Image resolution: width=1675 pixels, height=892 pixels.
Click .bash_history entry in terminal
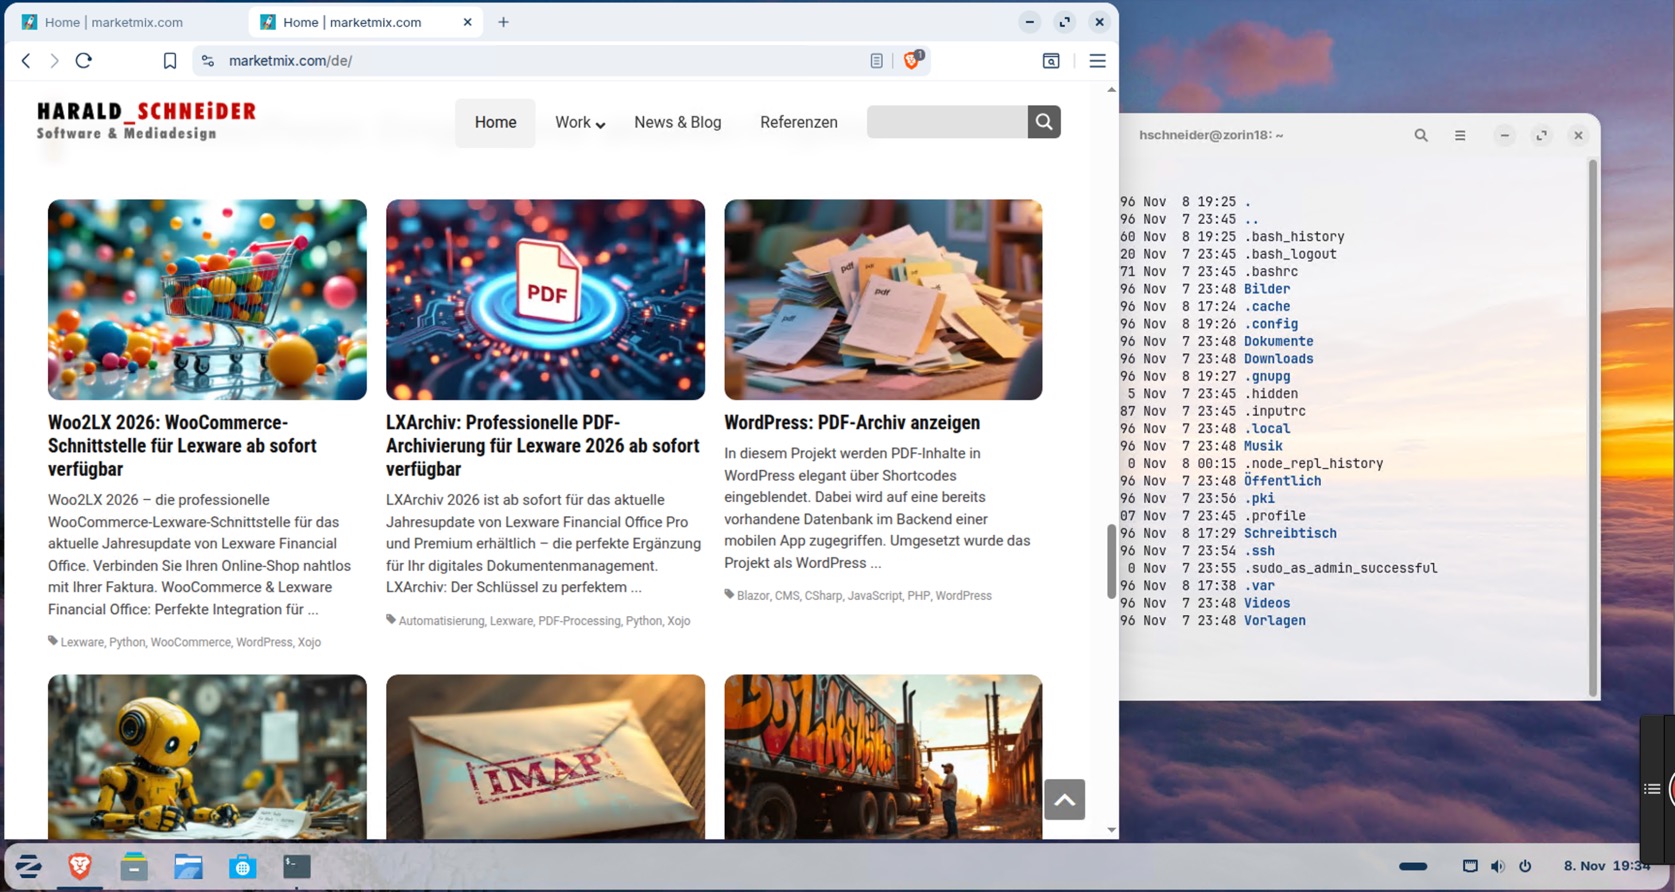tap(1294, 237)
